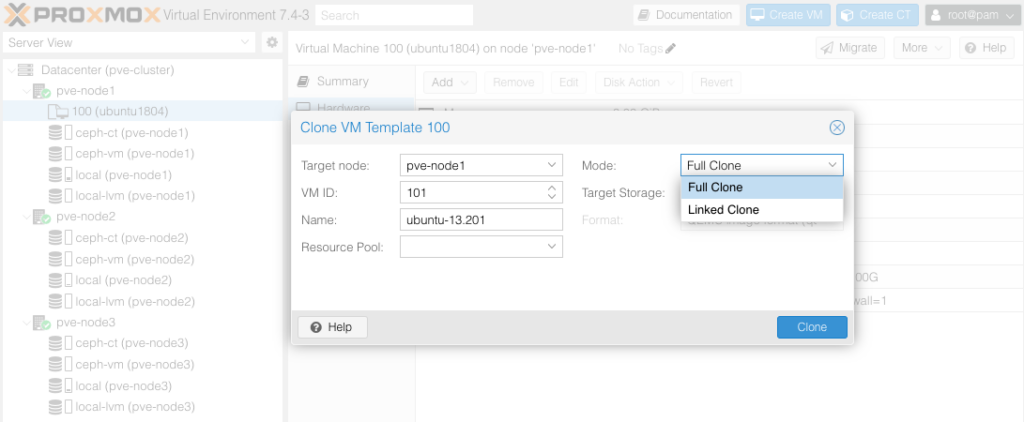Open Documentation link
Screen dimensions: 1024x422
click(x=686, y=15)
